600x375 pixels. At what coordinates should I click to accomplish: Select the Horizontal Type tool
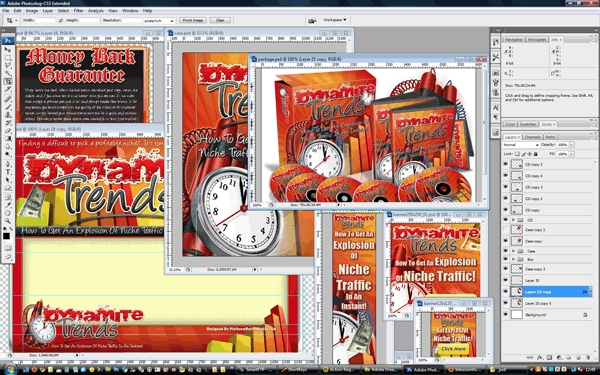[x=8, y=171]
